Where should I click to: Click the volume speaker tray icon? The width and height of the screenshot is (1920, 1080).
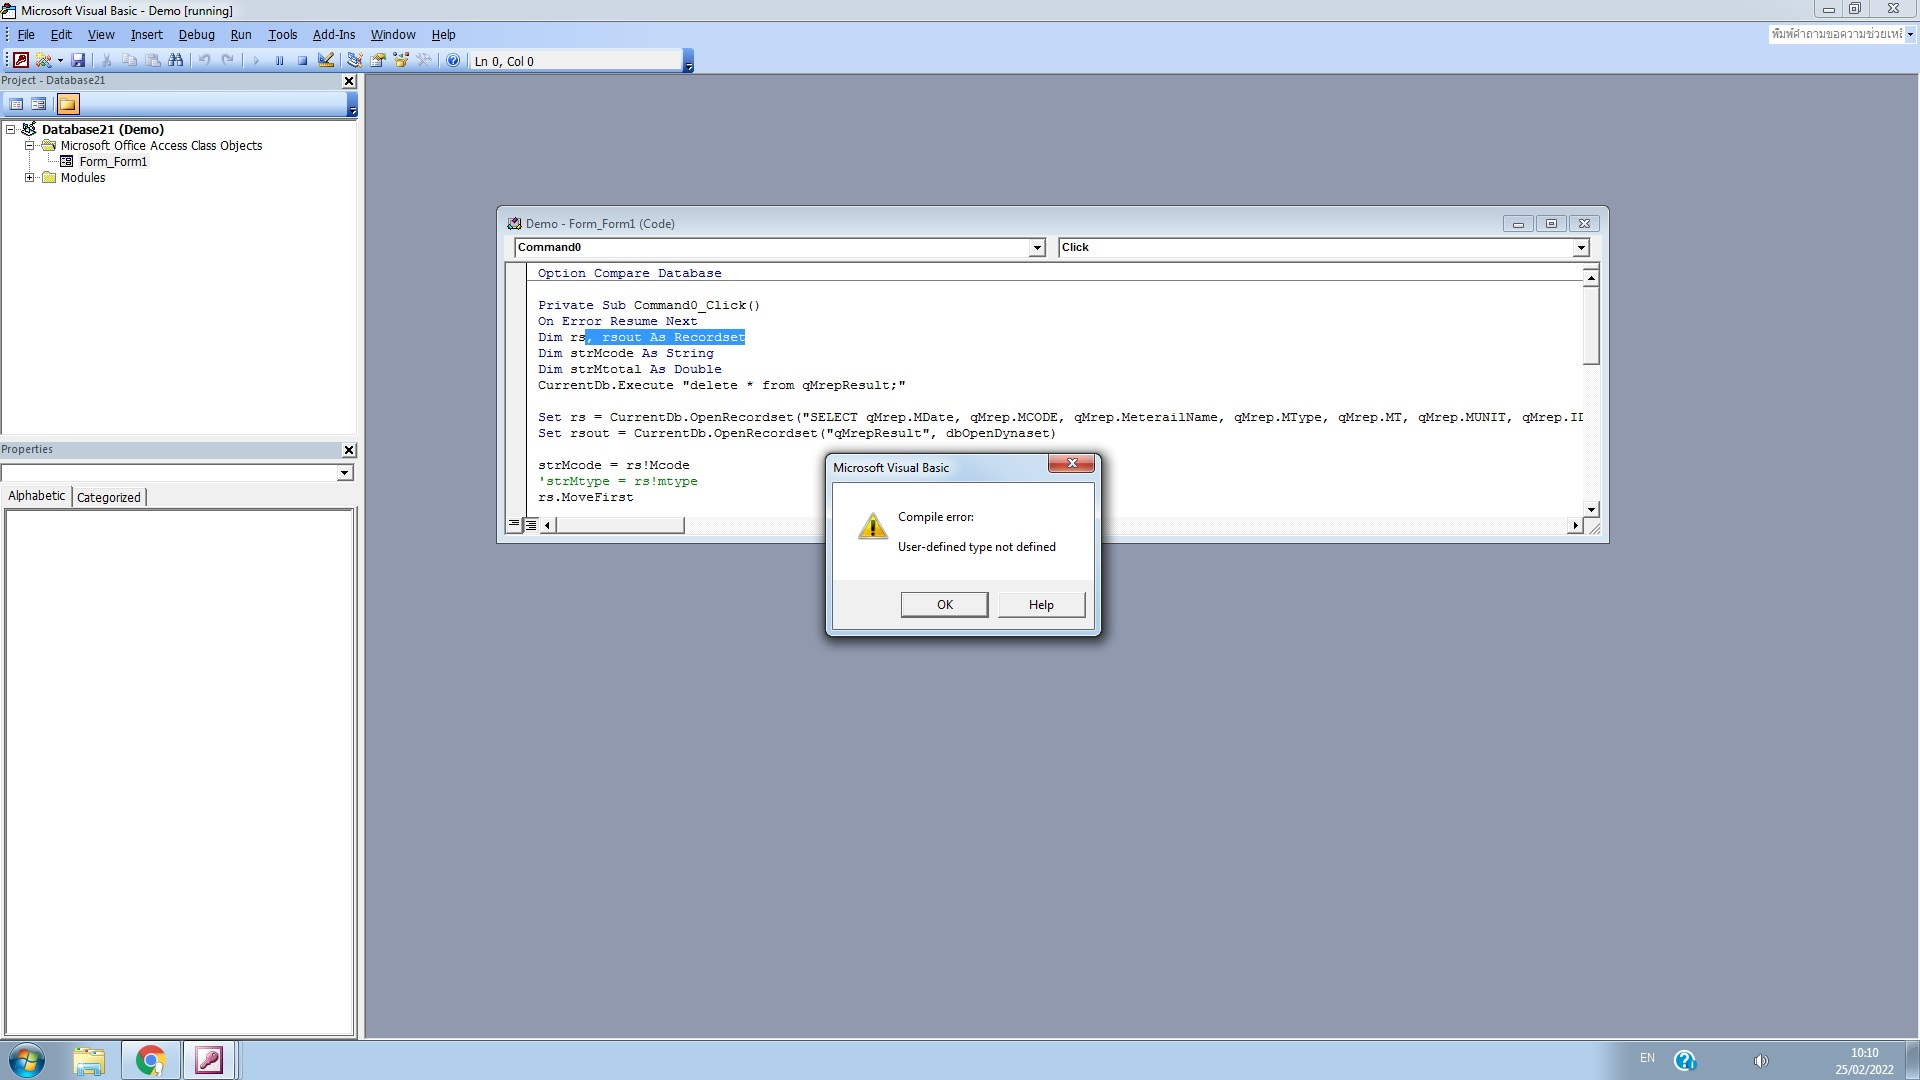pos(1761,1060)
